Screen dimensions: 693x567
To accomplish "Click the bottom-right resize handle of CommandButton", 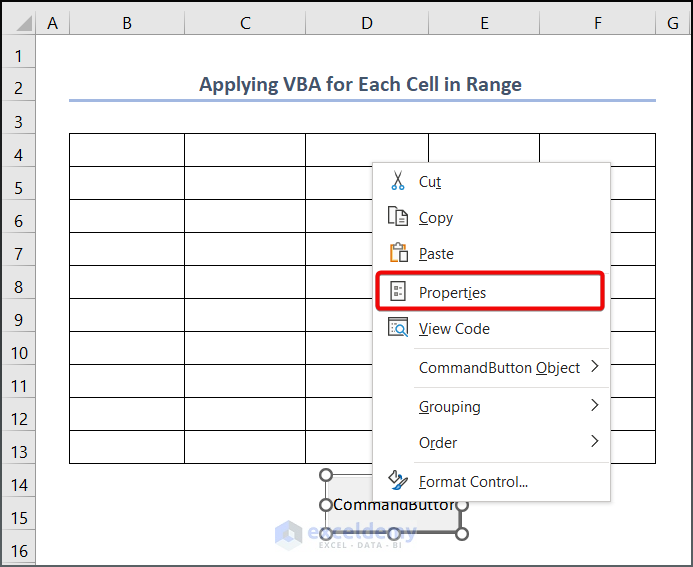I will click(462, 534).
